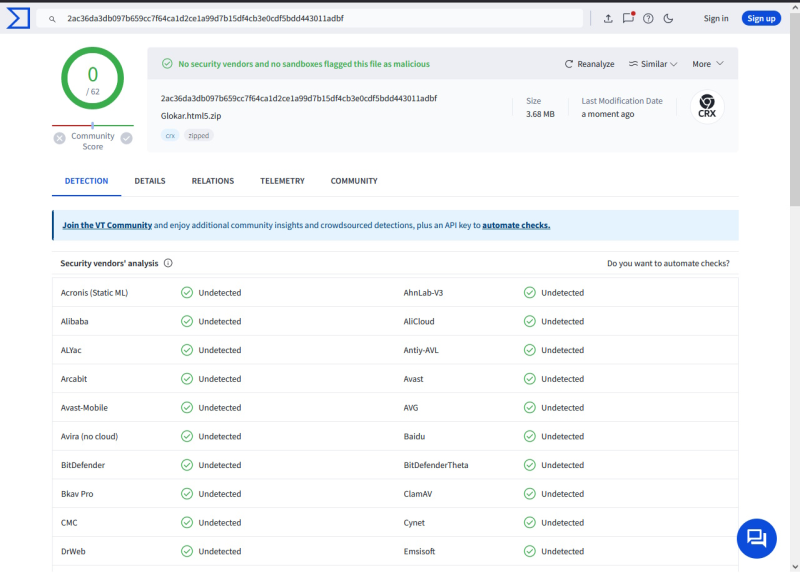Open the notifications flag icon
This screenshot has width=800, height=573.
(628, 18)
